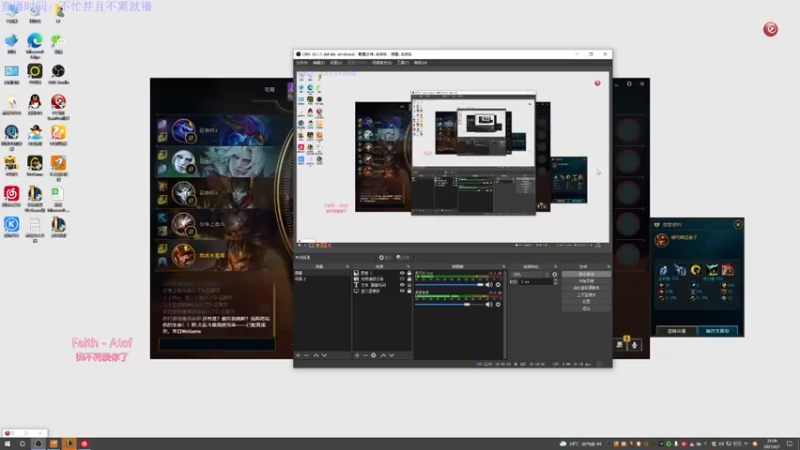Select the yellow circular rune icon in the League popup
Viewport: 800px width, 450px height.
[695, 269]
